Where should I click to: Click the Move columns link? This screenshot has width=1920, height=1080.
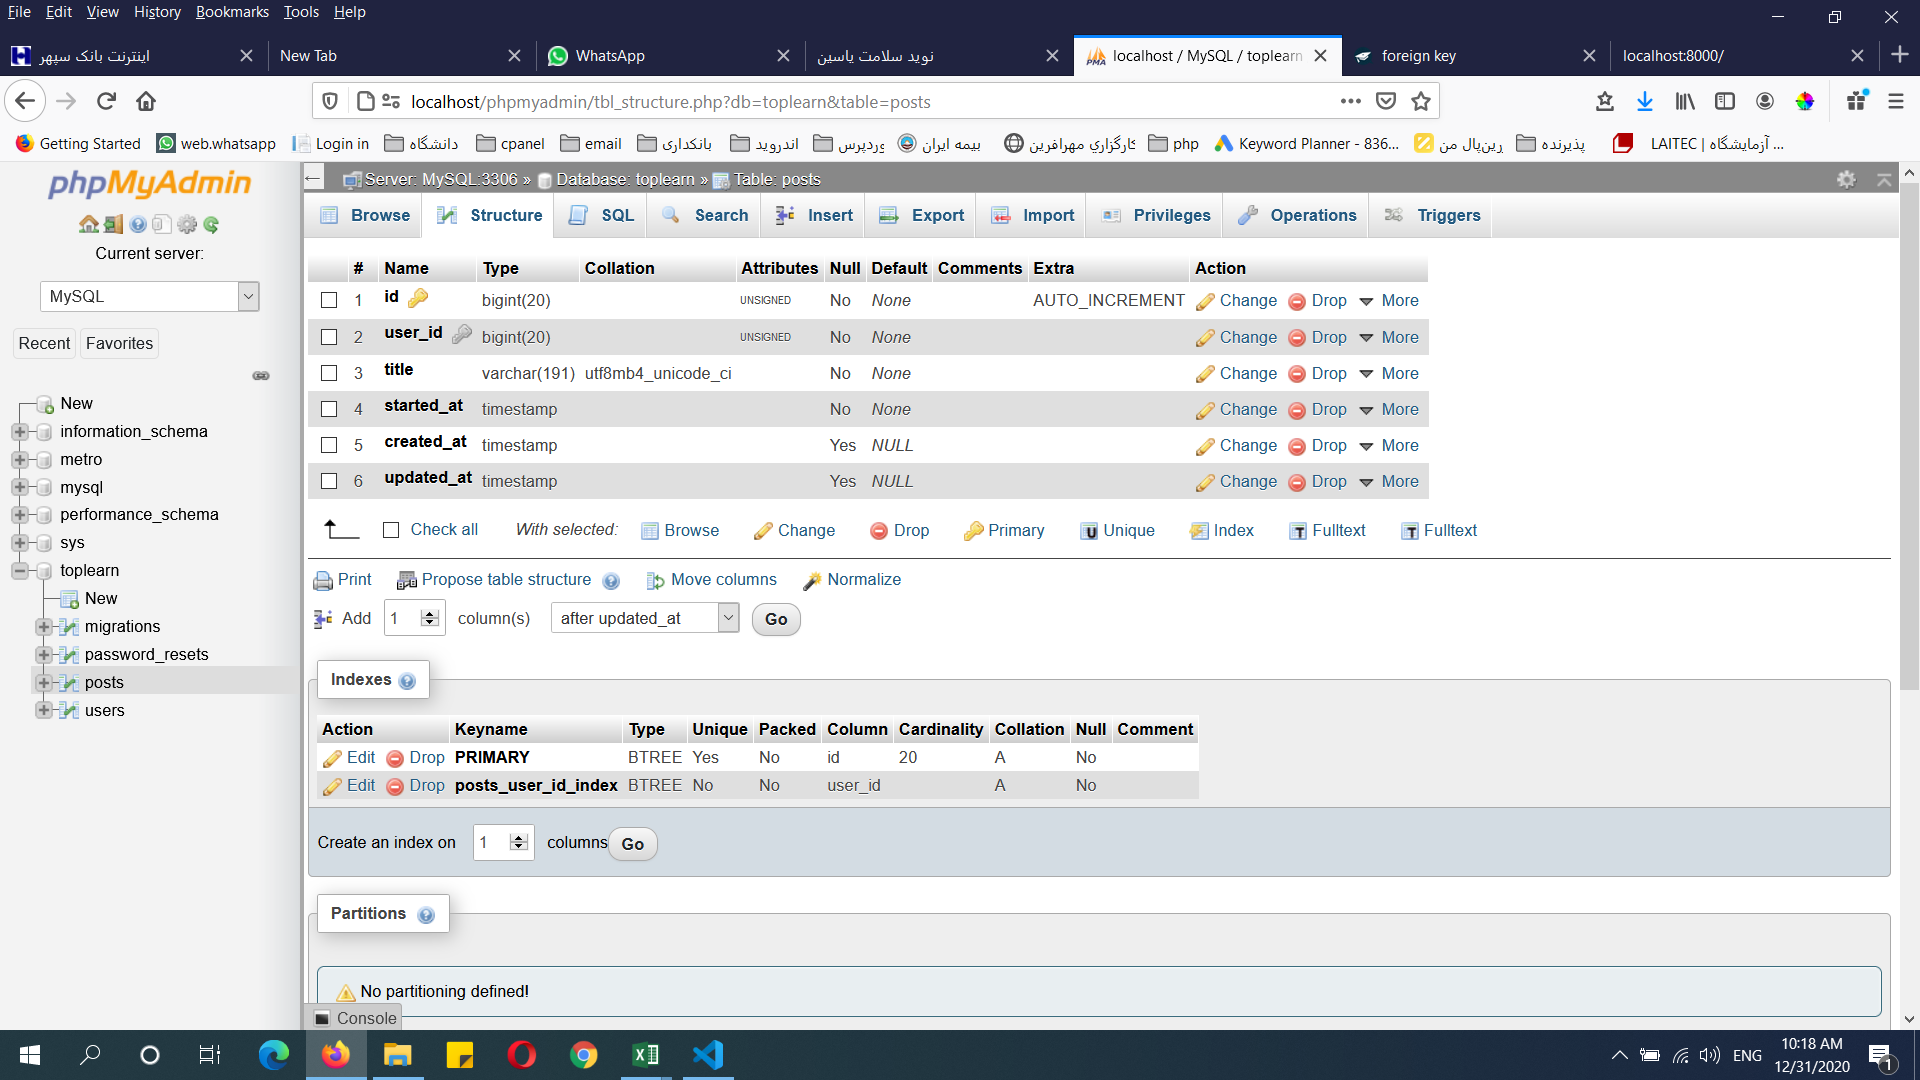pos(711,580)
